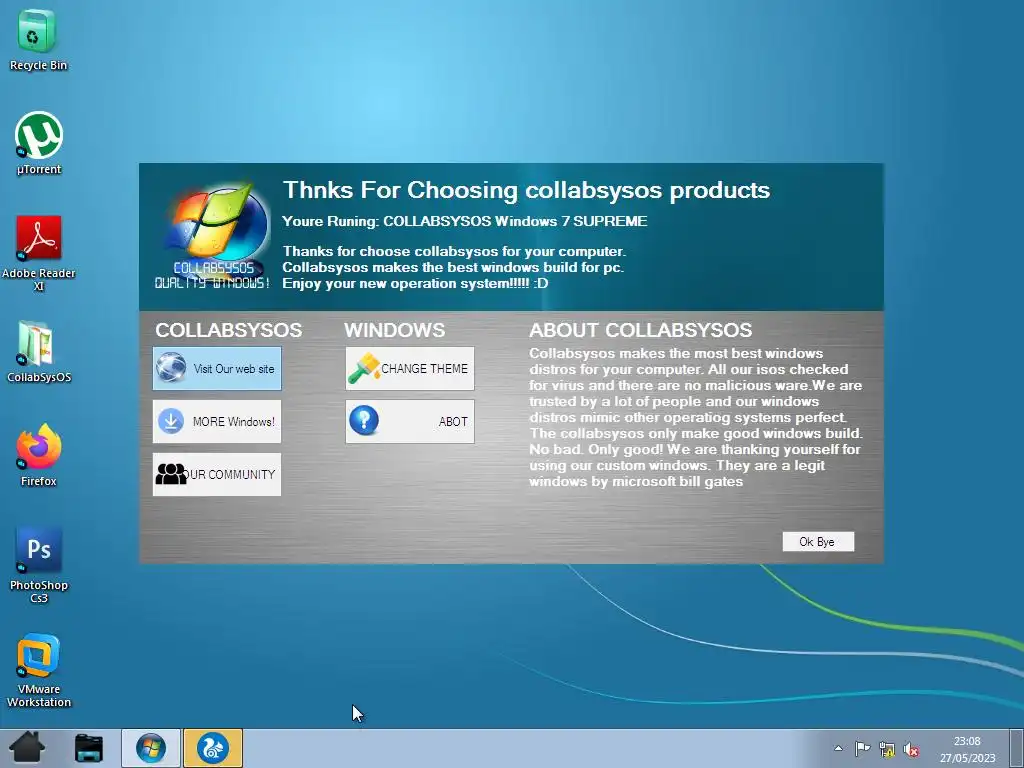Click the ABOUT COLLABSYSOS heading
The width and height of the screenshot is (1024, 768).
641,330
